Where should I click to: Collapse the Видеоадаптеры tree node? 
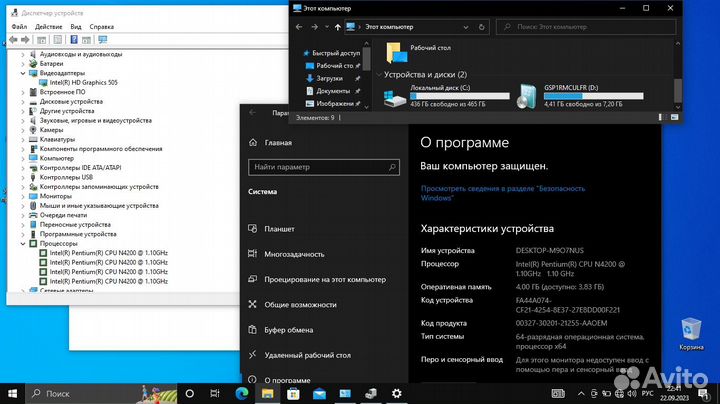click(x=23, y=73)
